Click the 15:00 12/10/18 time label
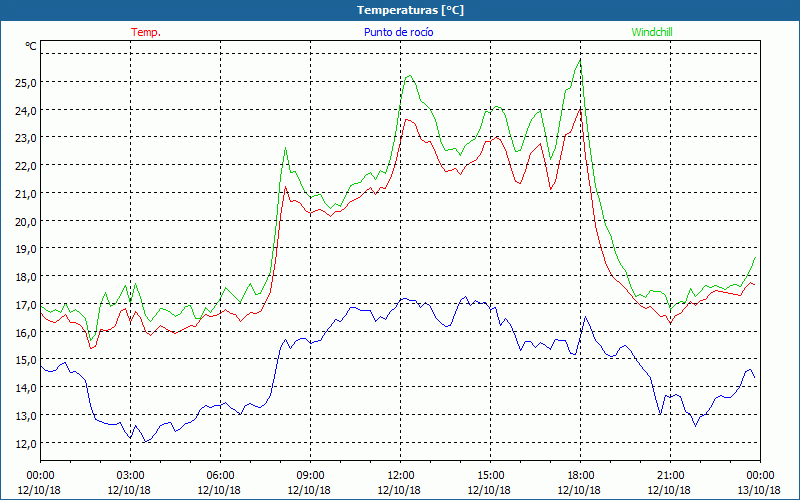 pos(490,483)
